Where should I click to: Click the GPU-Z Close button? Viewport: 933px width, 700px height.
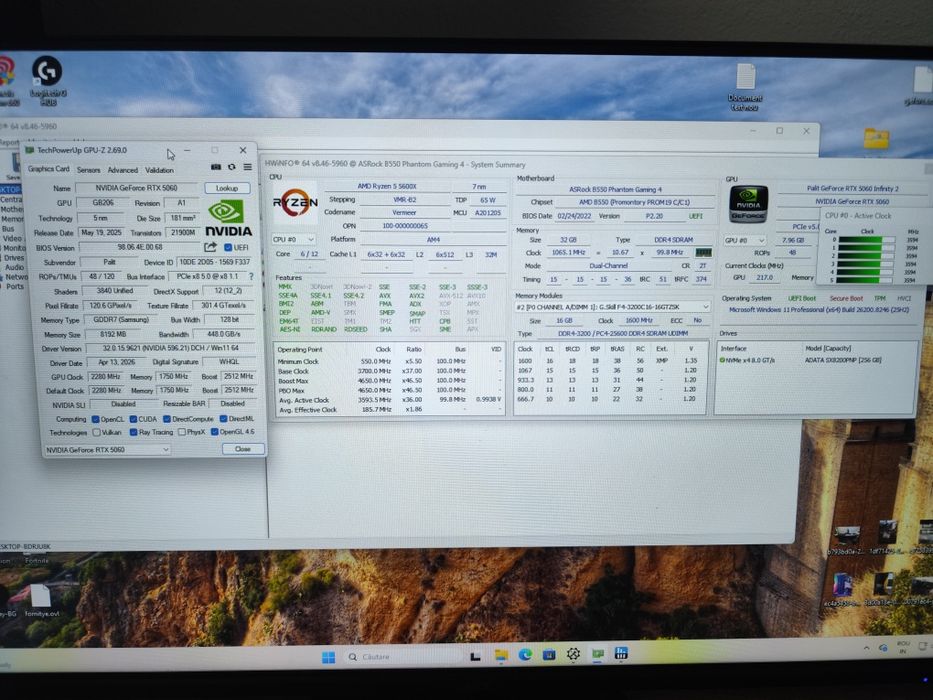[x=243, y=449]
